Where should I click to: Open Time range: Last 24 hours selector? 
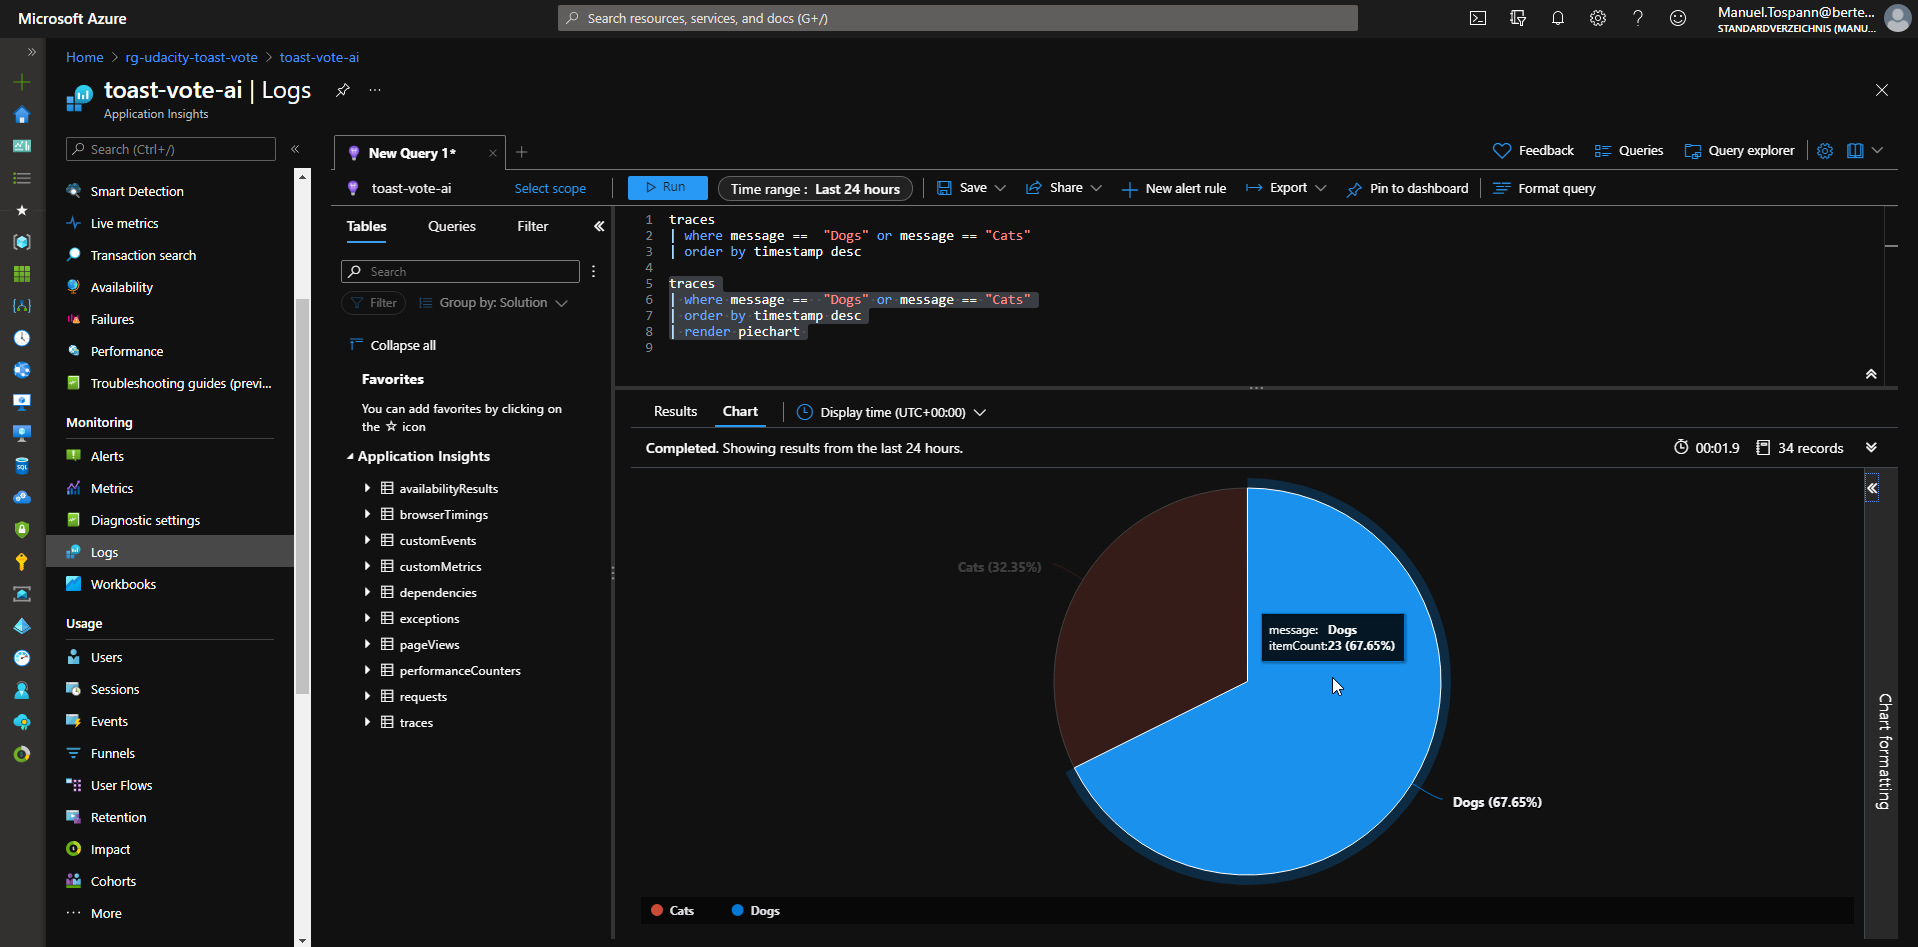tap(815, 188)
